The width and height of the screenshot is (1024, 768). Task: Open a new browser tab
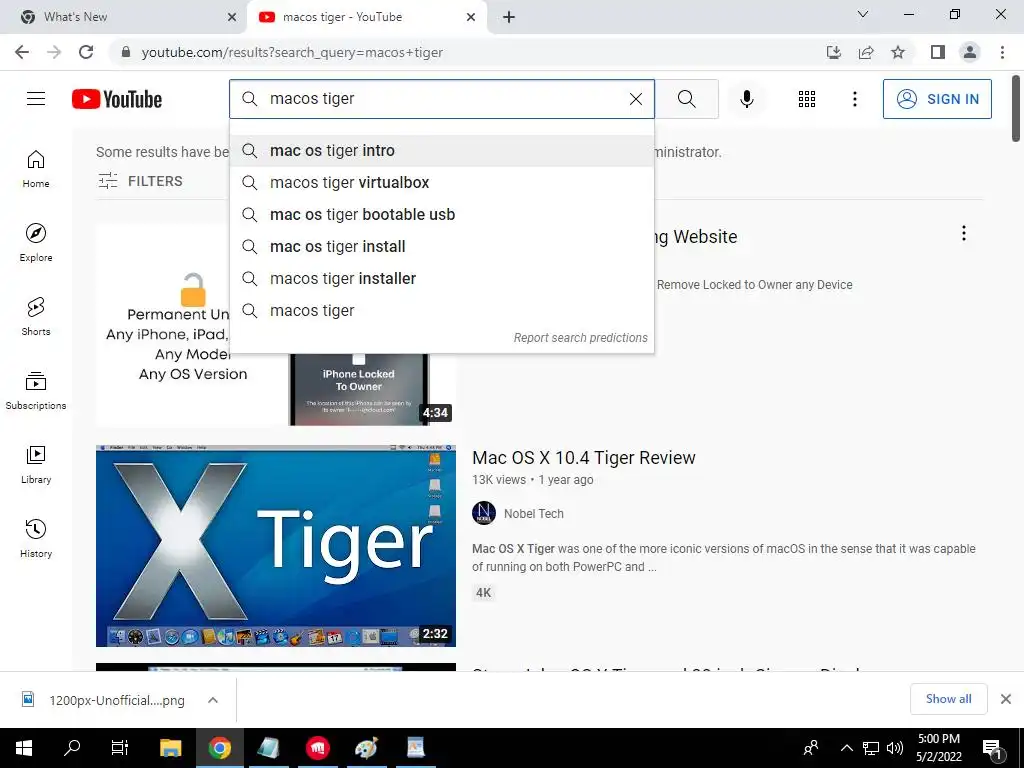pos(509,17)
